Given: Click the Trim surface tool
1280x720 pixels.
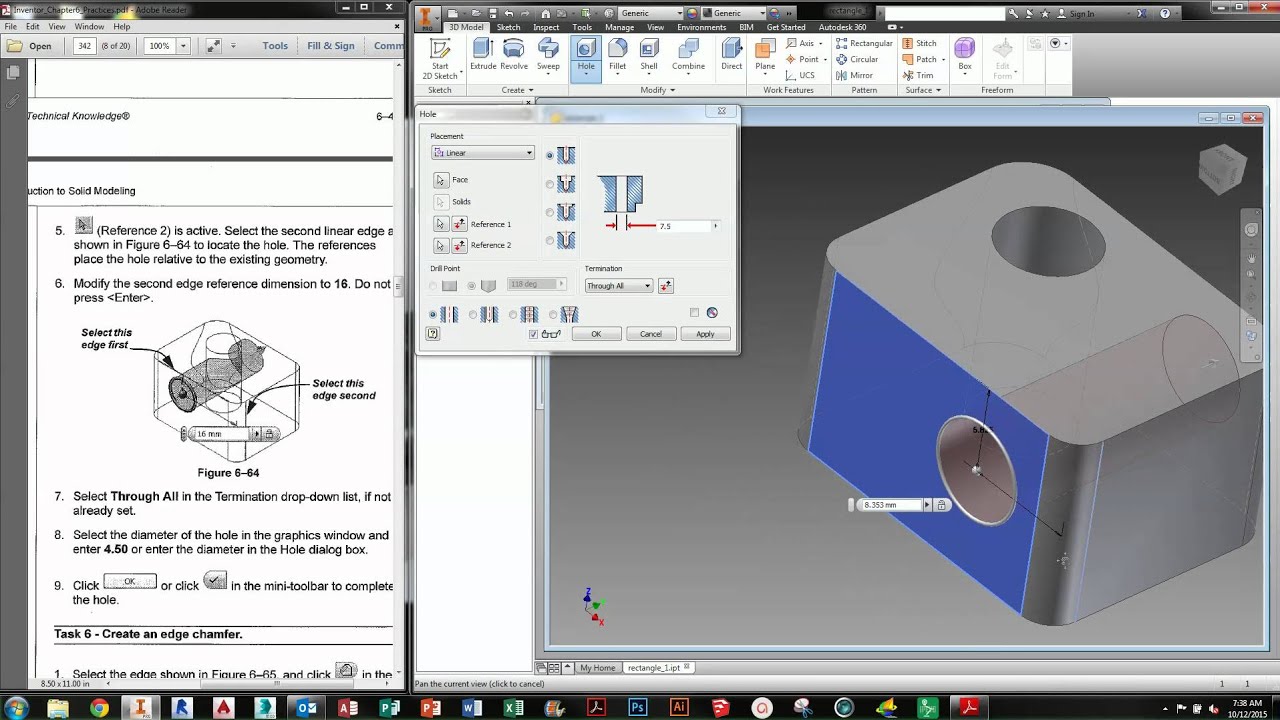Looking at the screenshot, I should [x=918, y=75].
